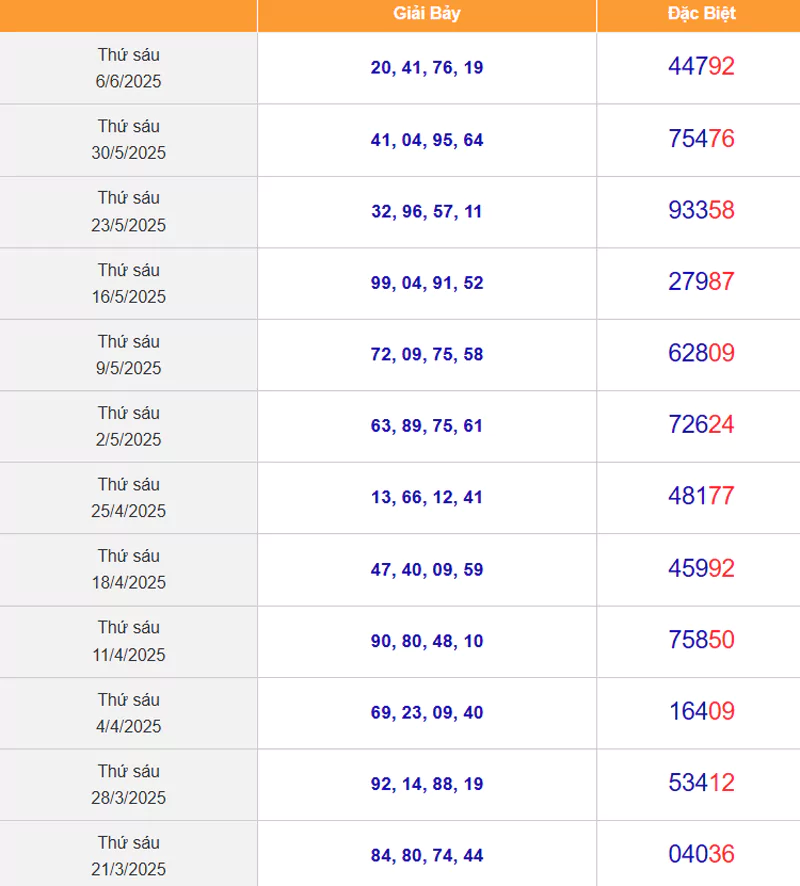Screen dimensions: 800x886
Task: Click special prize number 44792
Action: pyautogui.click(x=701, y=66)
